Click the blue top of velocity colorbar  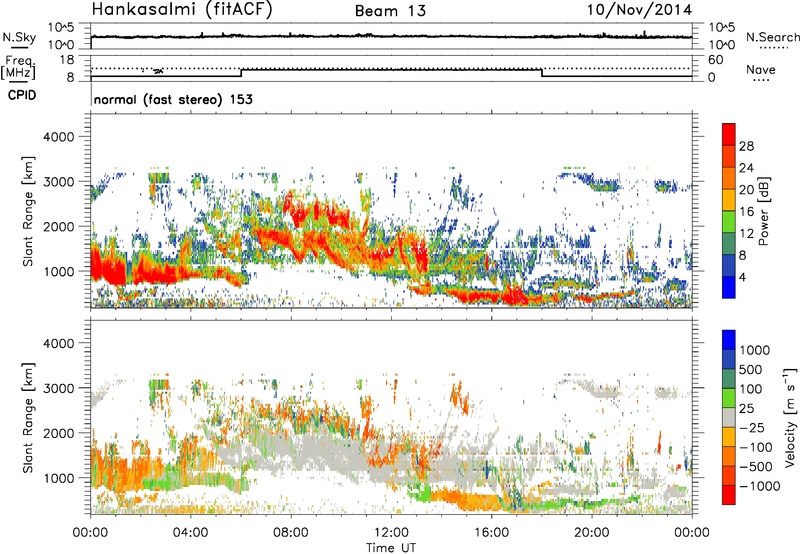pyautogui.click(x=729, y=340)
